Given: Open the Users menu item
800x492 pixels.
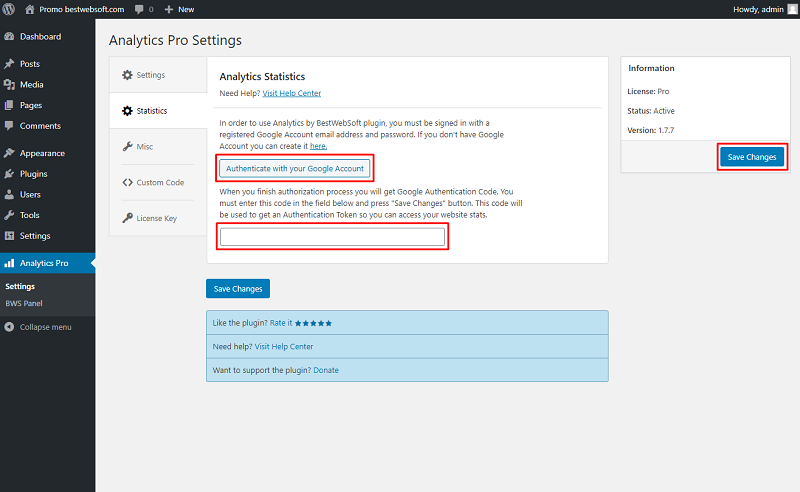Looking at the screenshot, I should tap(47, 194).
